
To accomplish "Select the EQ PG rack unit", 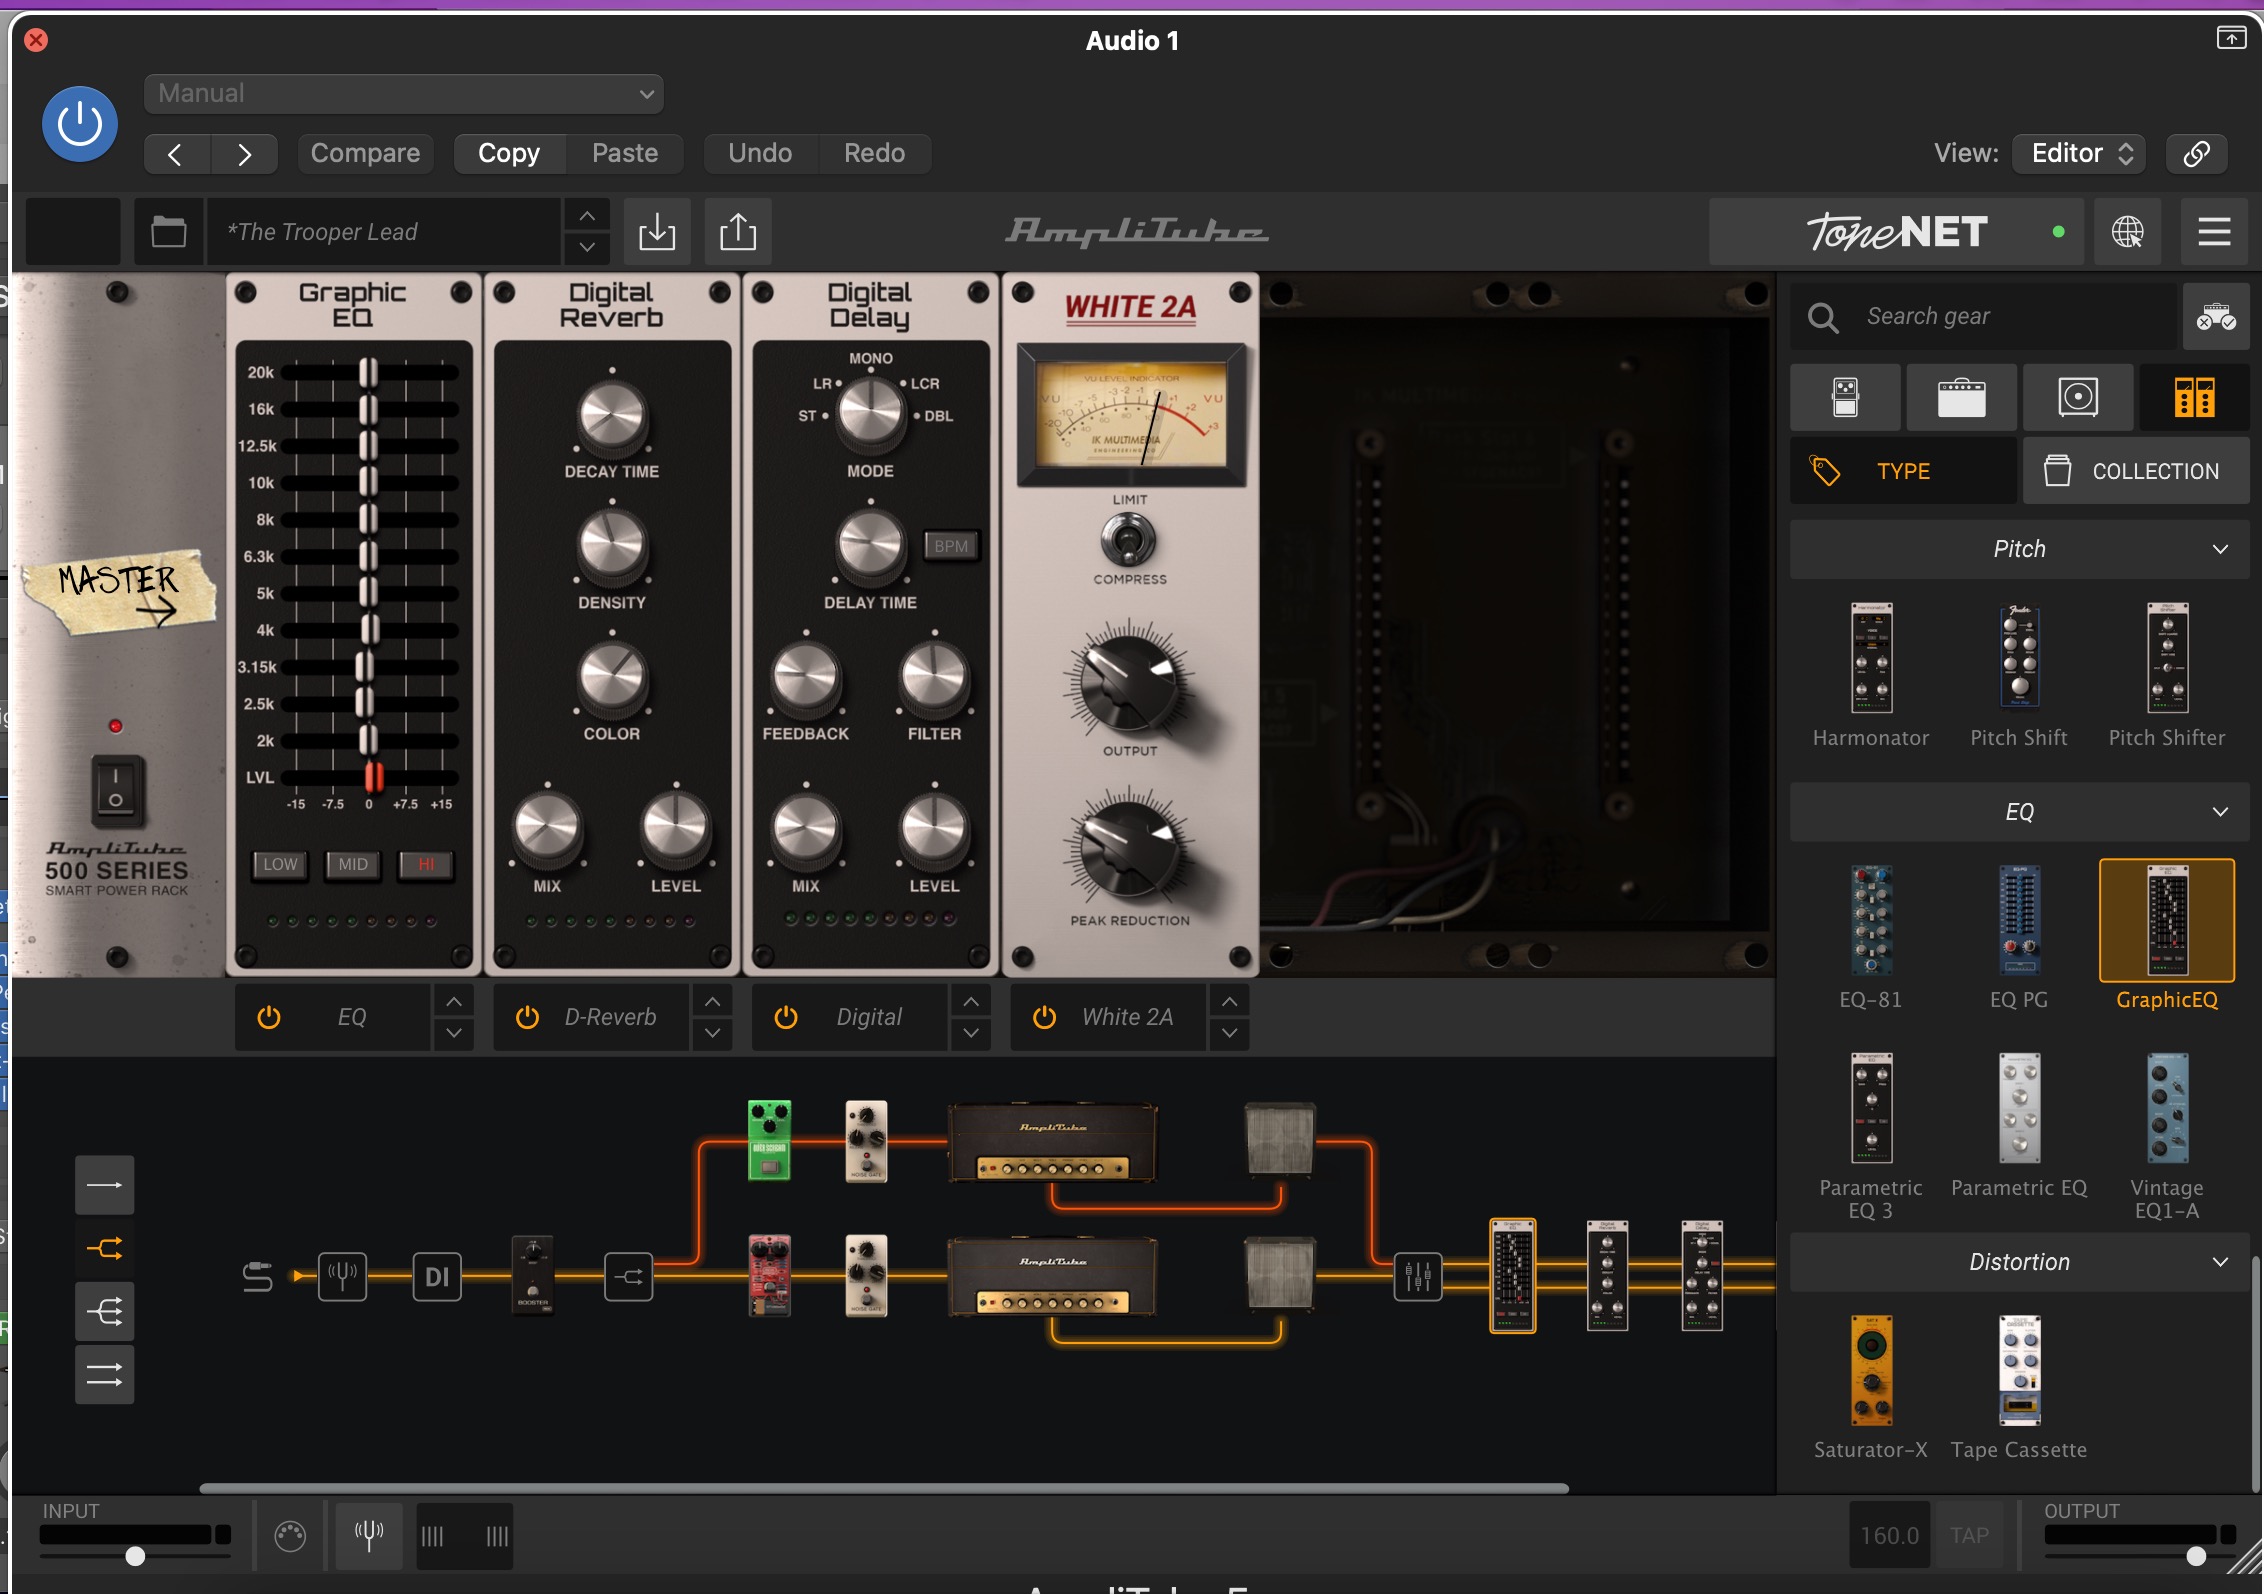I will [2019, 920].
